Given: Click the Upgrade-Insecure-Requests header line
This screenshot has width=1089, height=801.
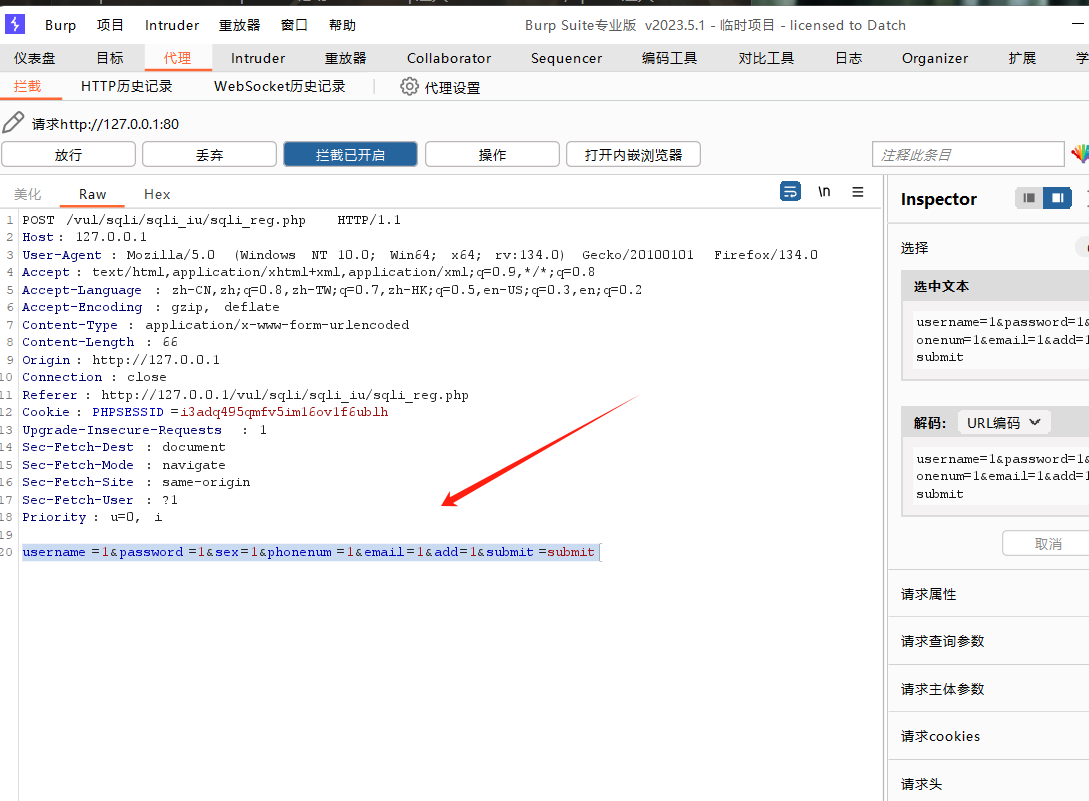Looking at the screenshot, I should tap(144, 429).
